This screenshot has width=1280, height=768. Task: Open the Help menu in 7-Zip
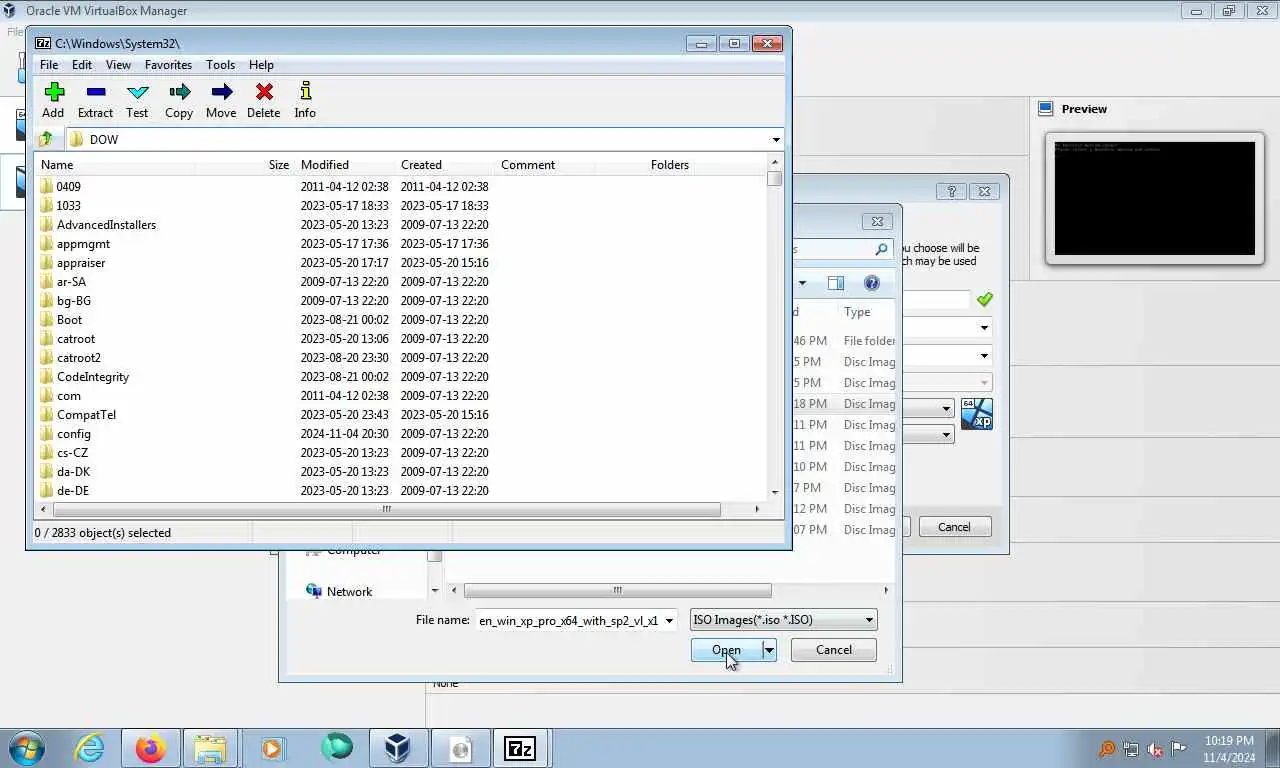click(x=261, y=65)
